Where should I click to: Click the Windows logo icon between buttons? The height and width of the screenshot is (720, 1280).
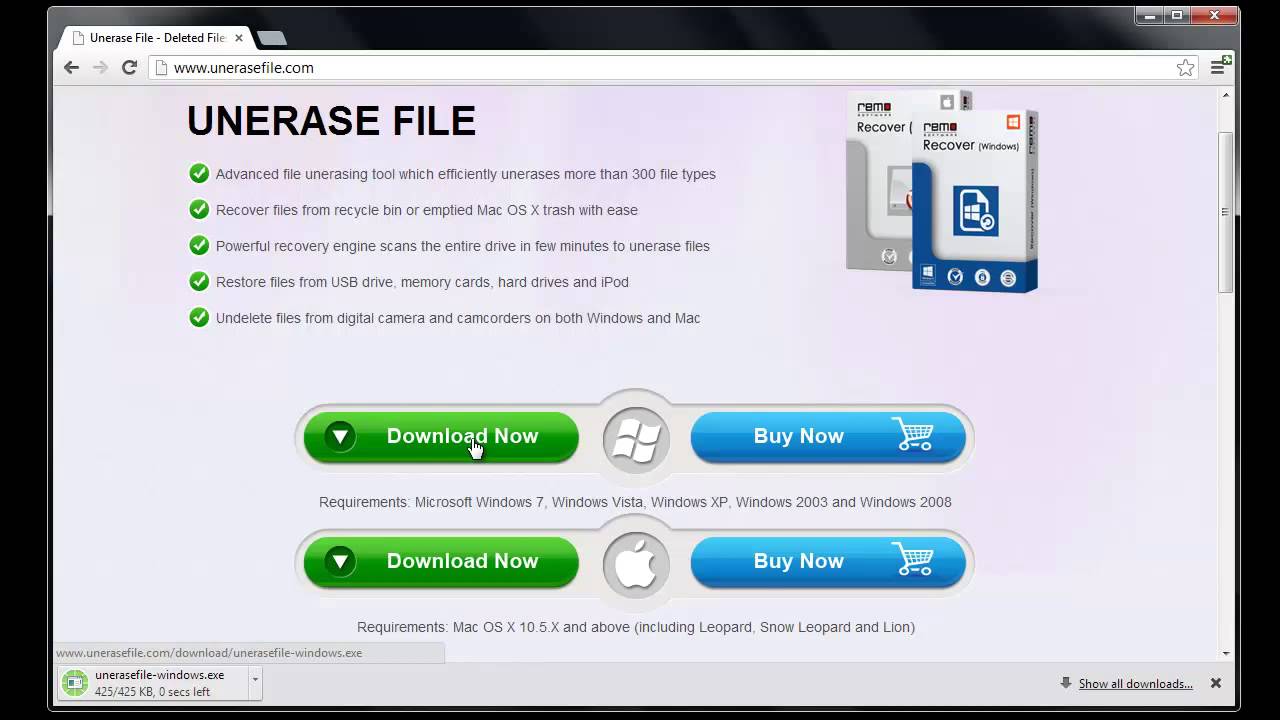point(636,440)
